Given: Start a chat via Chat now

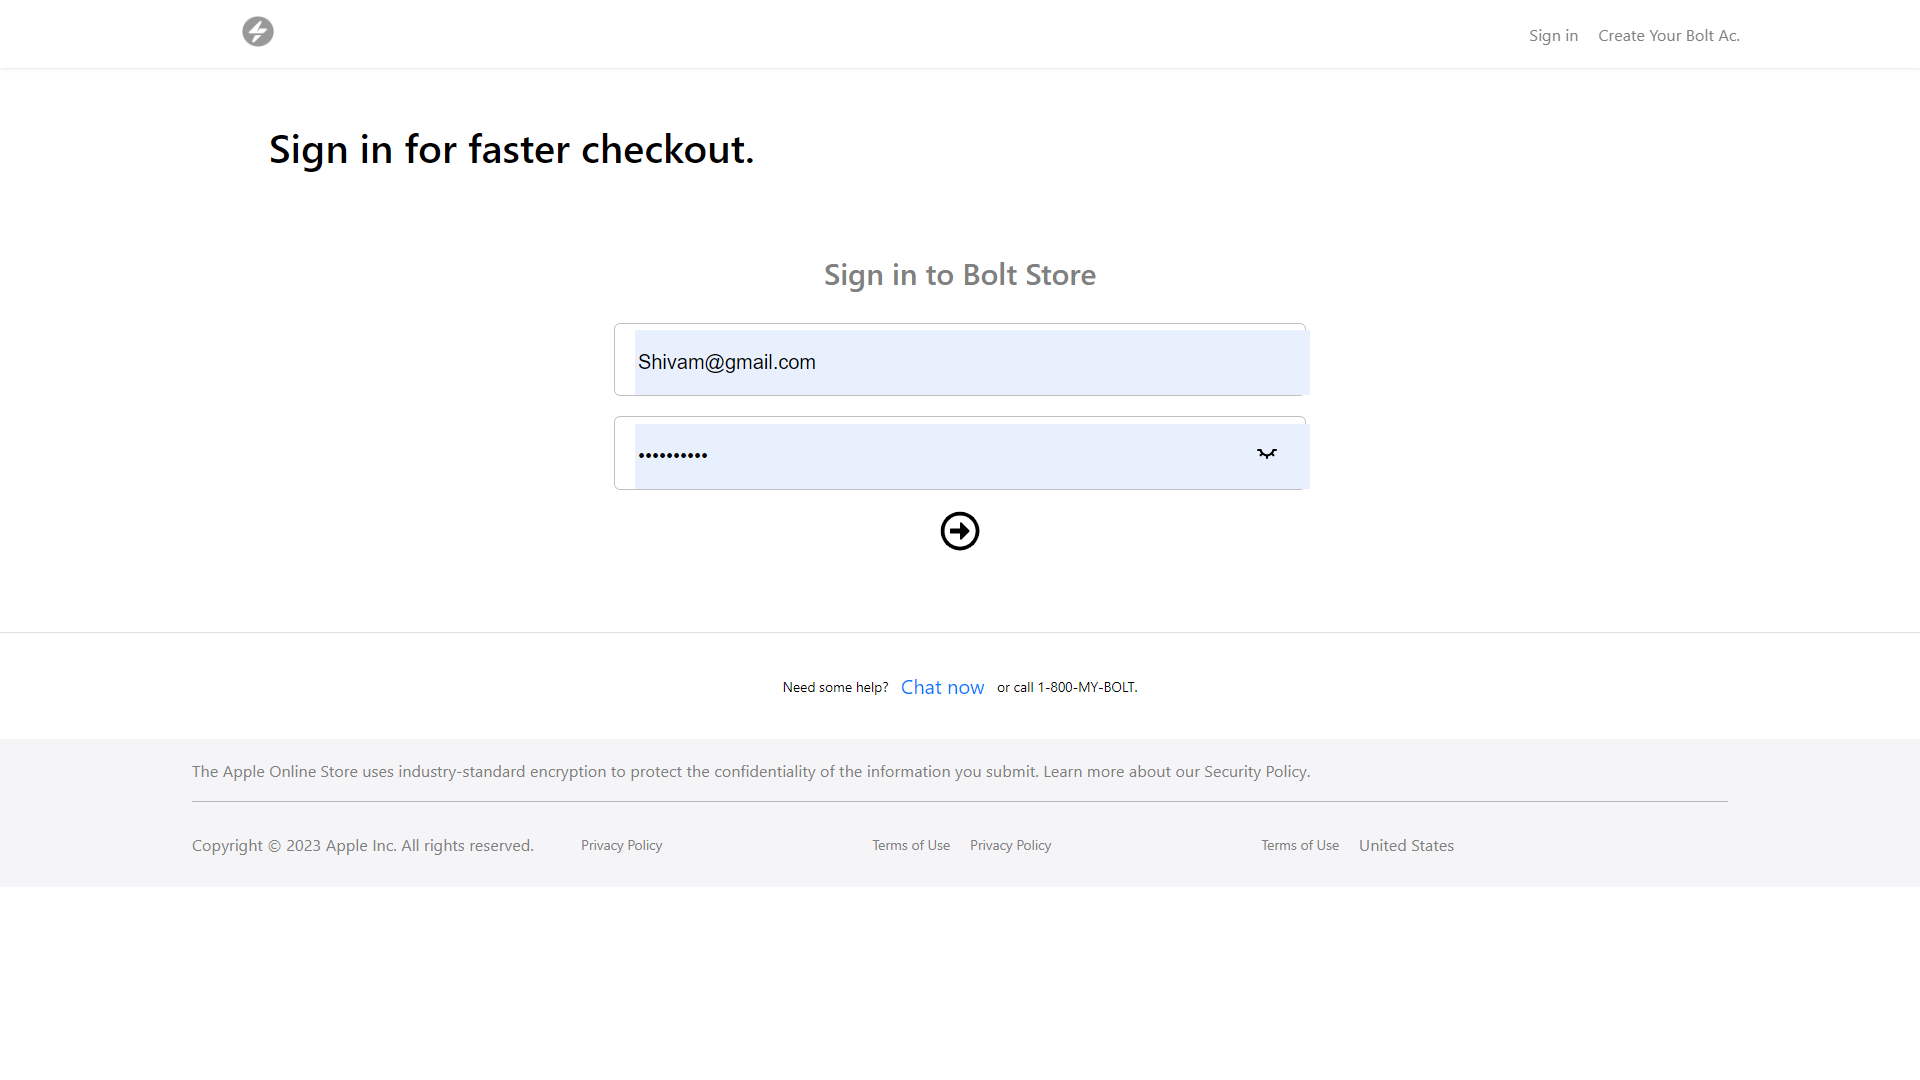Looking at the screenshot, I should click(x=942, y=687).
